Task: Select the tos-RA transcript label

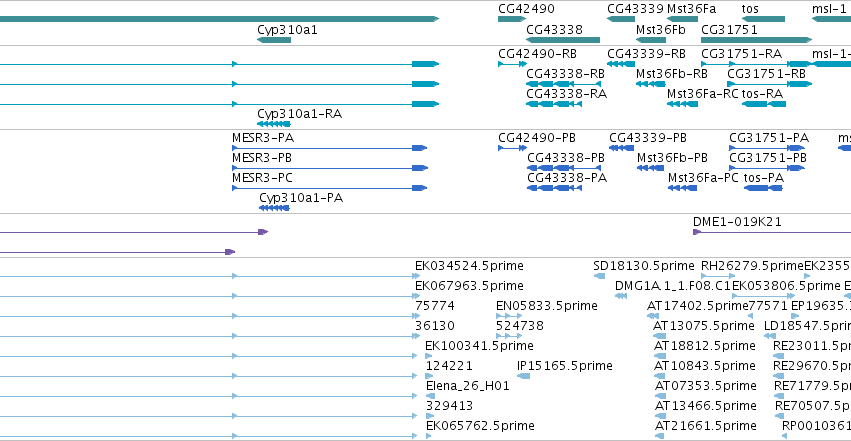Action: (x=762, y=94)
